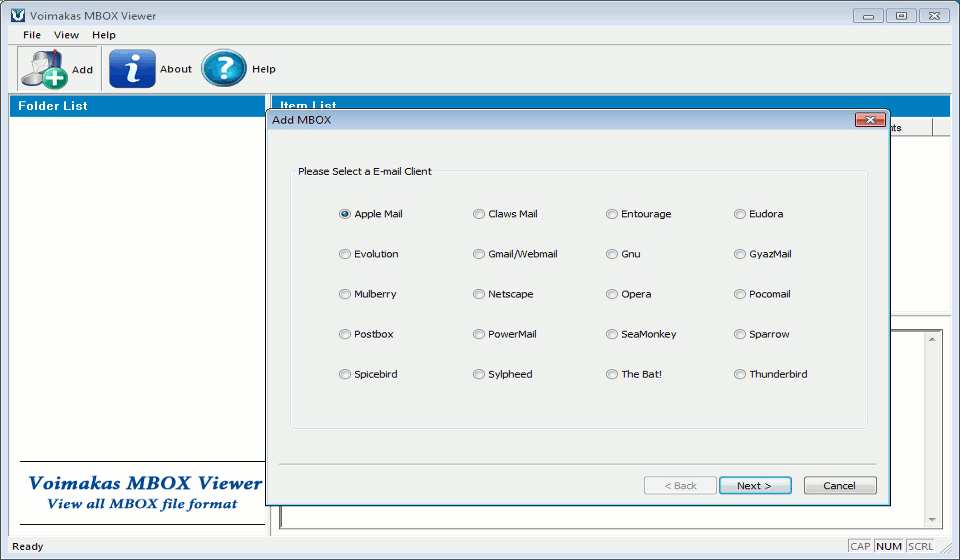Screen dimensions: 960x560
Task: Pick Sparrow as email client
Action: pos(740,334)
